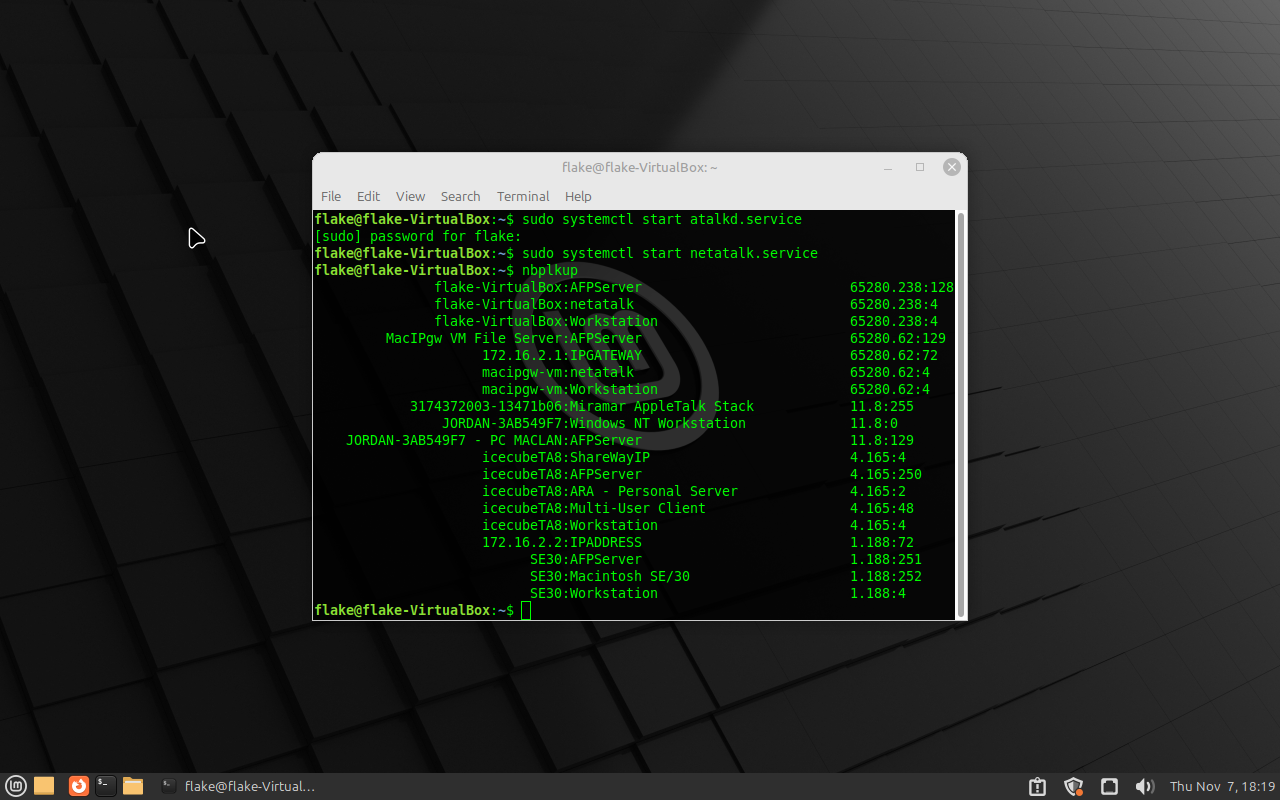The image size is (1280, 800).
Task: Click 'JORDAN-3AB549F7:Windows NT Workstation' entry
Action: (594, 423)
